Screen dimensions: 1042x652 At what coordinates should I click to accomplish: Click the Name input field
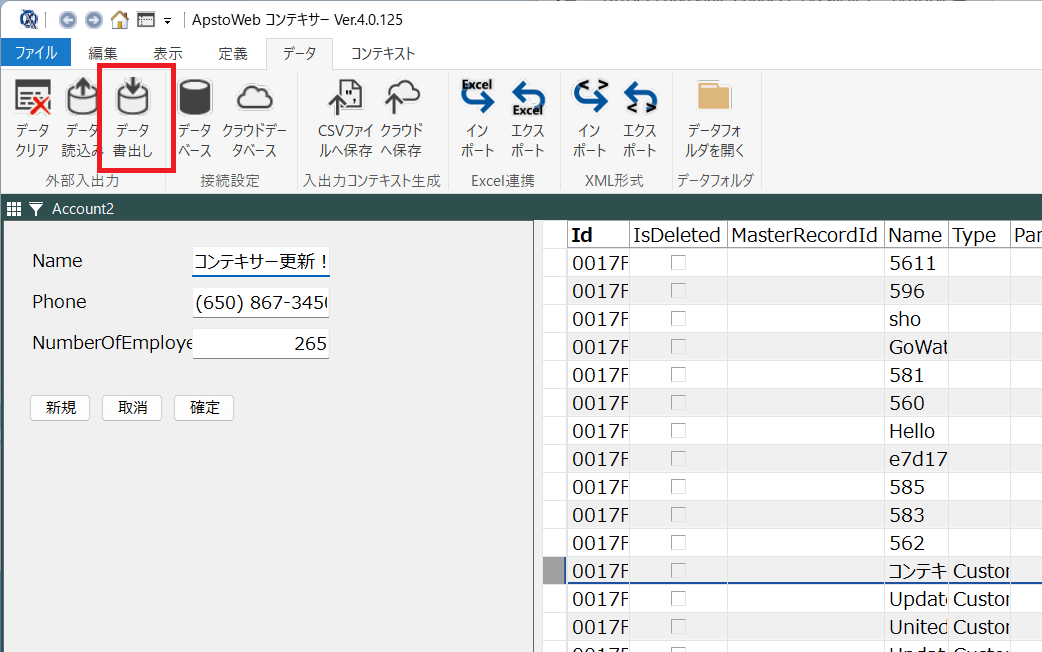click(x=260, y=261)
